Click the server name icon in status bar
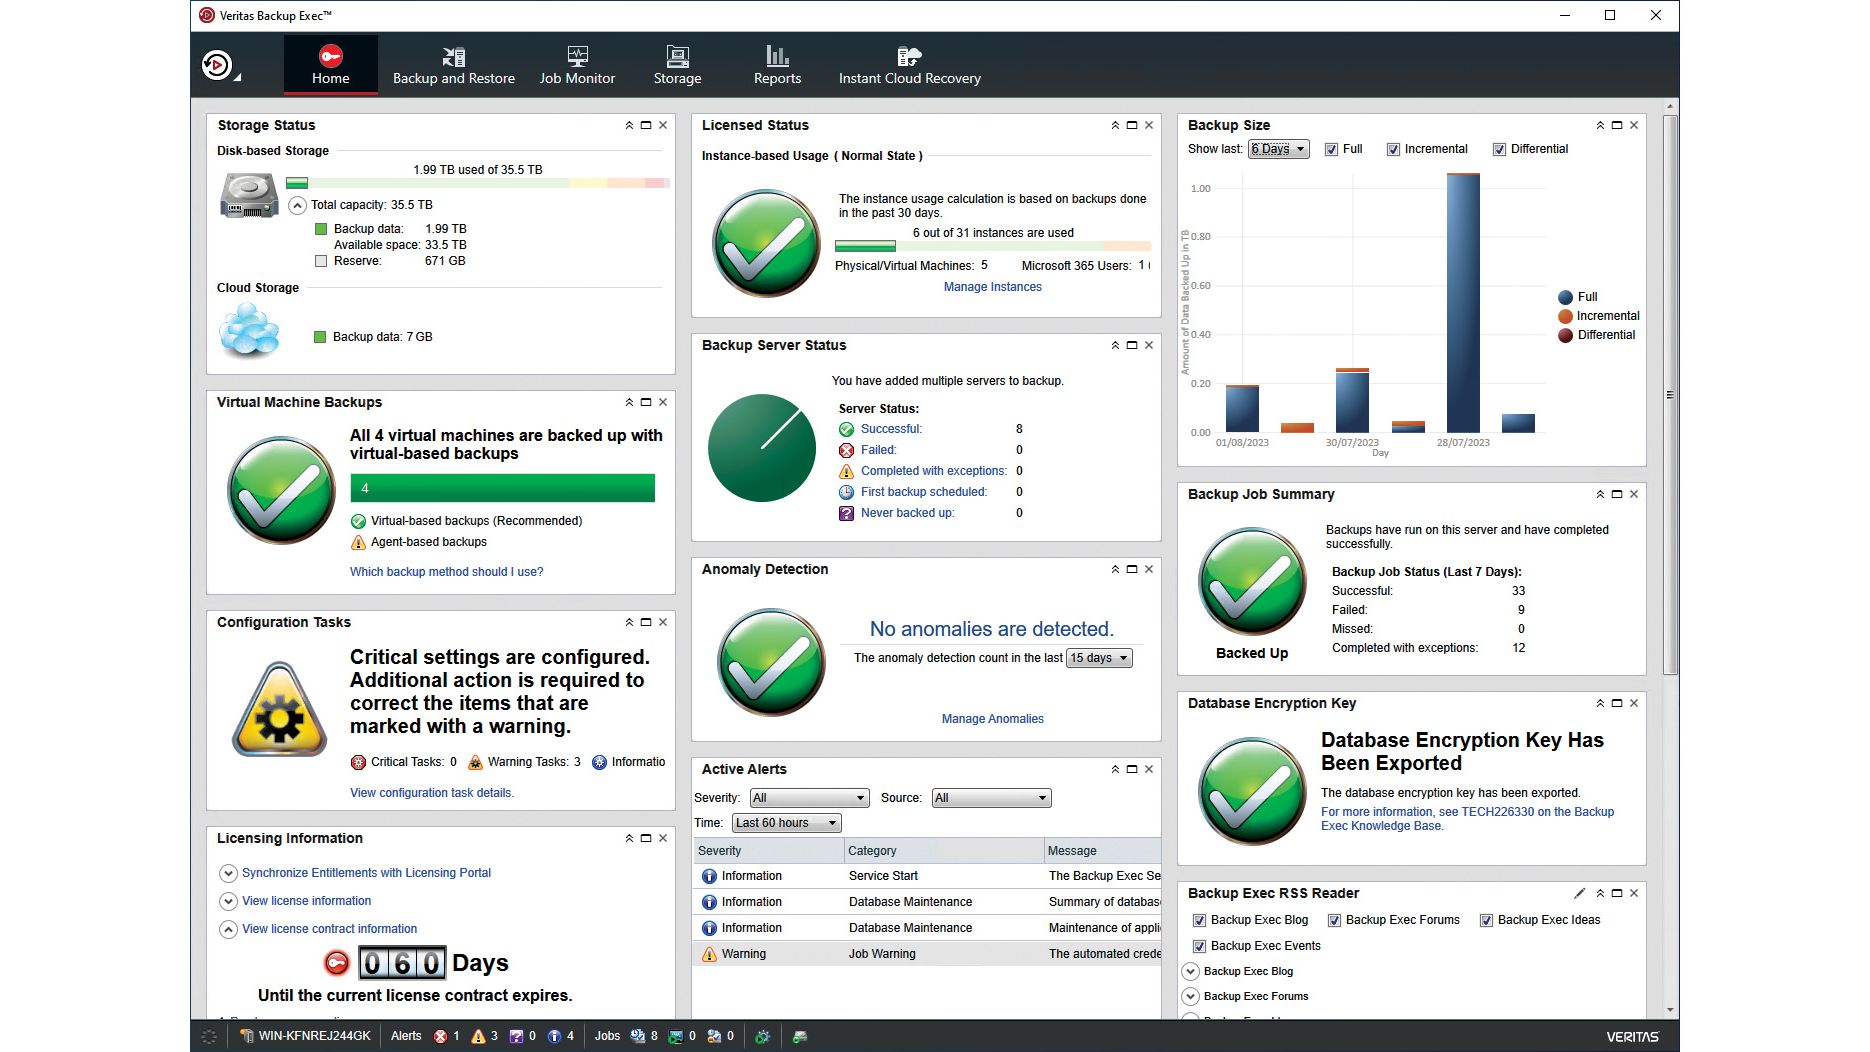The height and width of the screenshot is (1052, 1870). (x=247, y=1036)
